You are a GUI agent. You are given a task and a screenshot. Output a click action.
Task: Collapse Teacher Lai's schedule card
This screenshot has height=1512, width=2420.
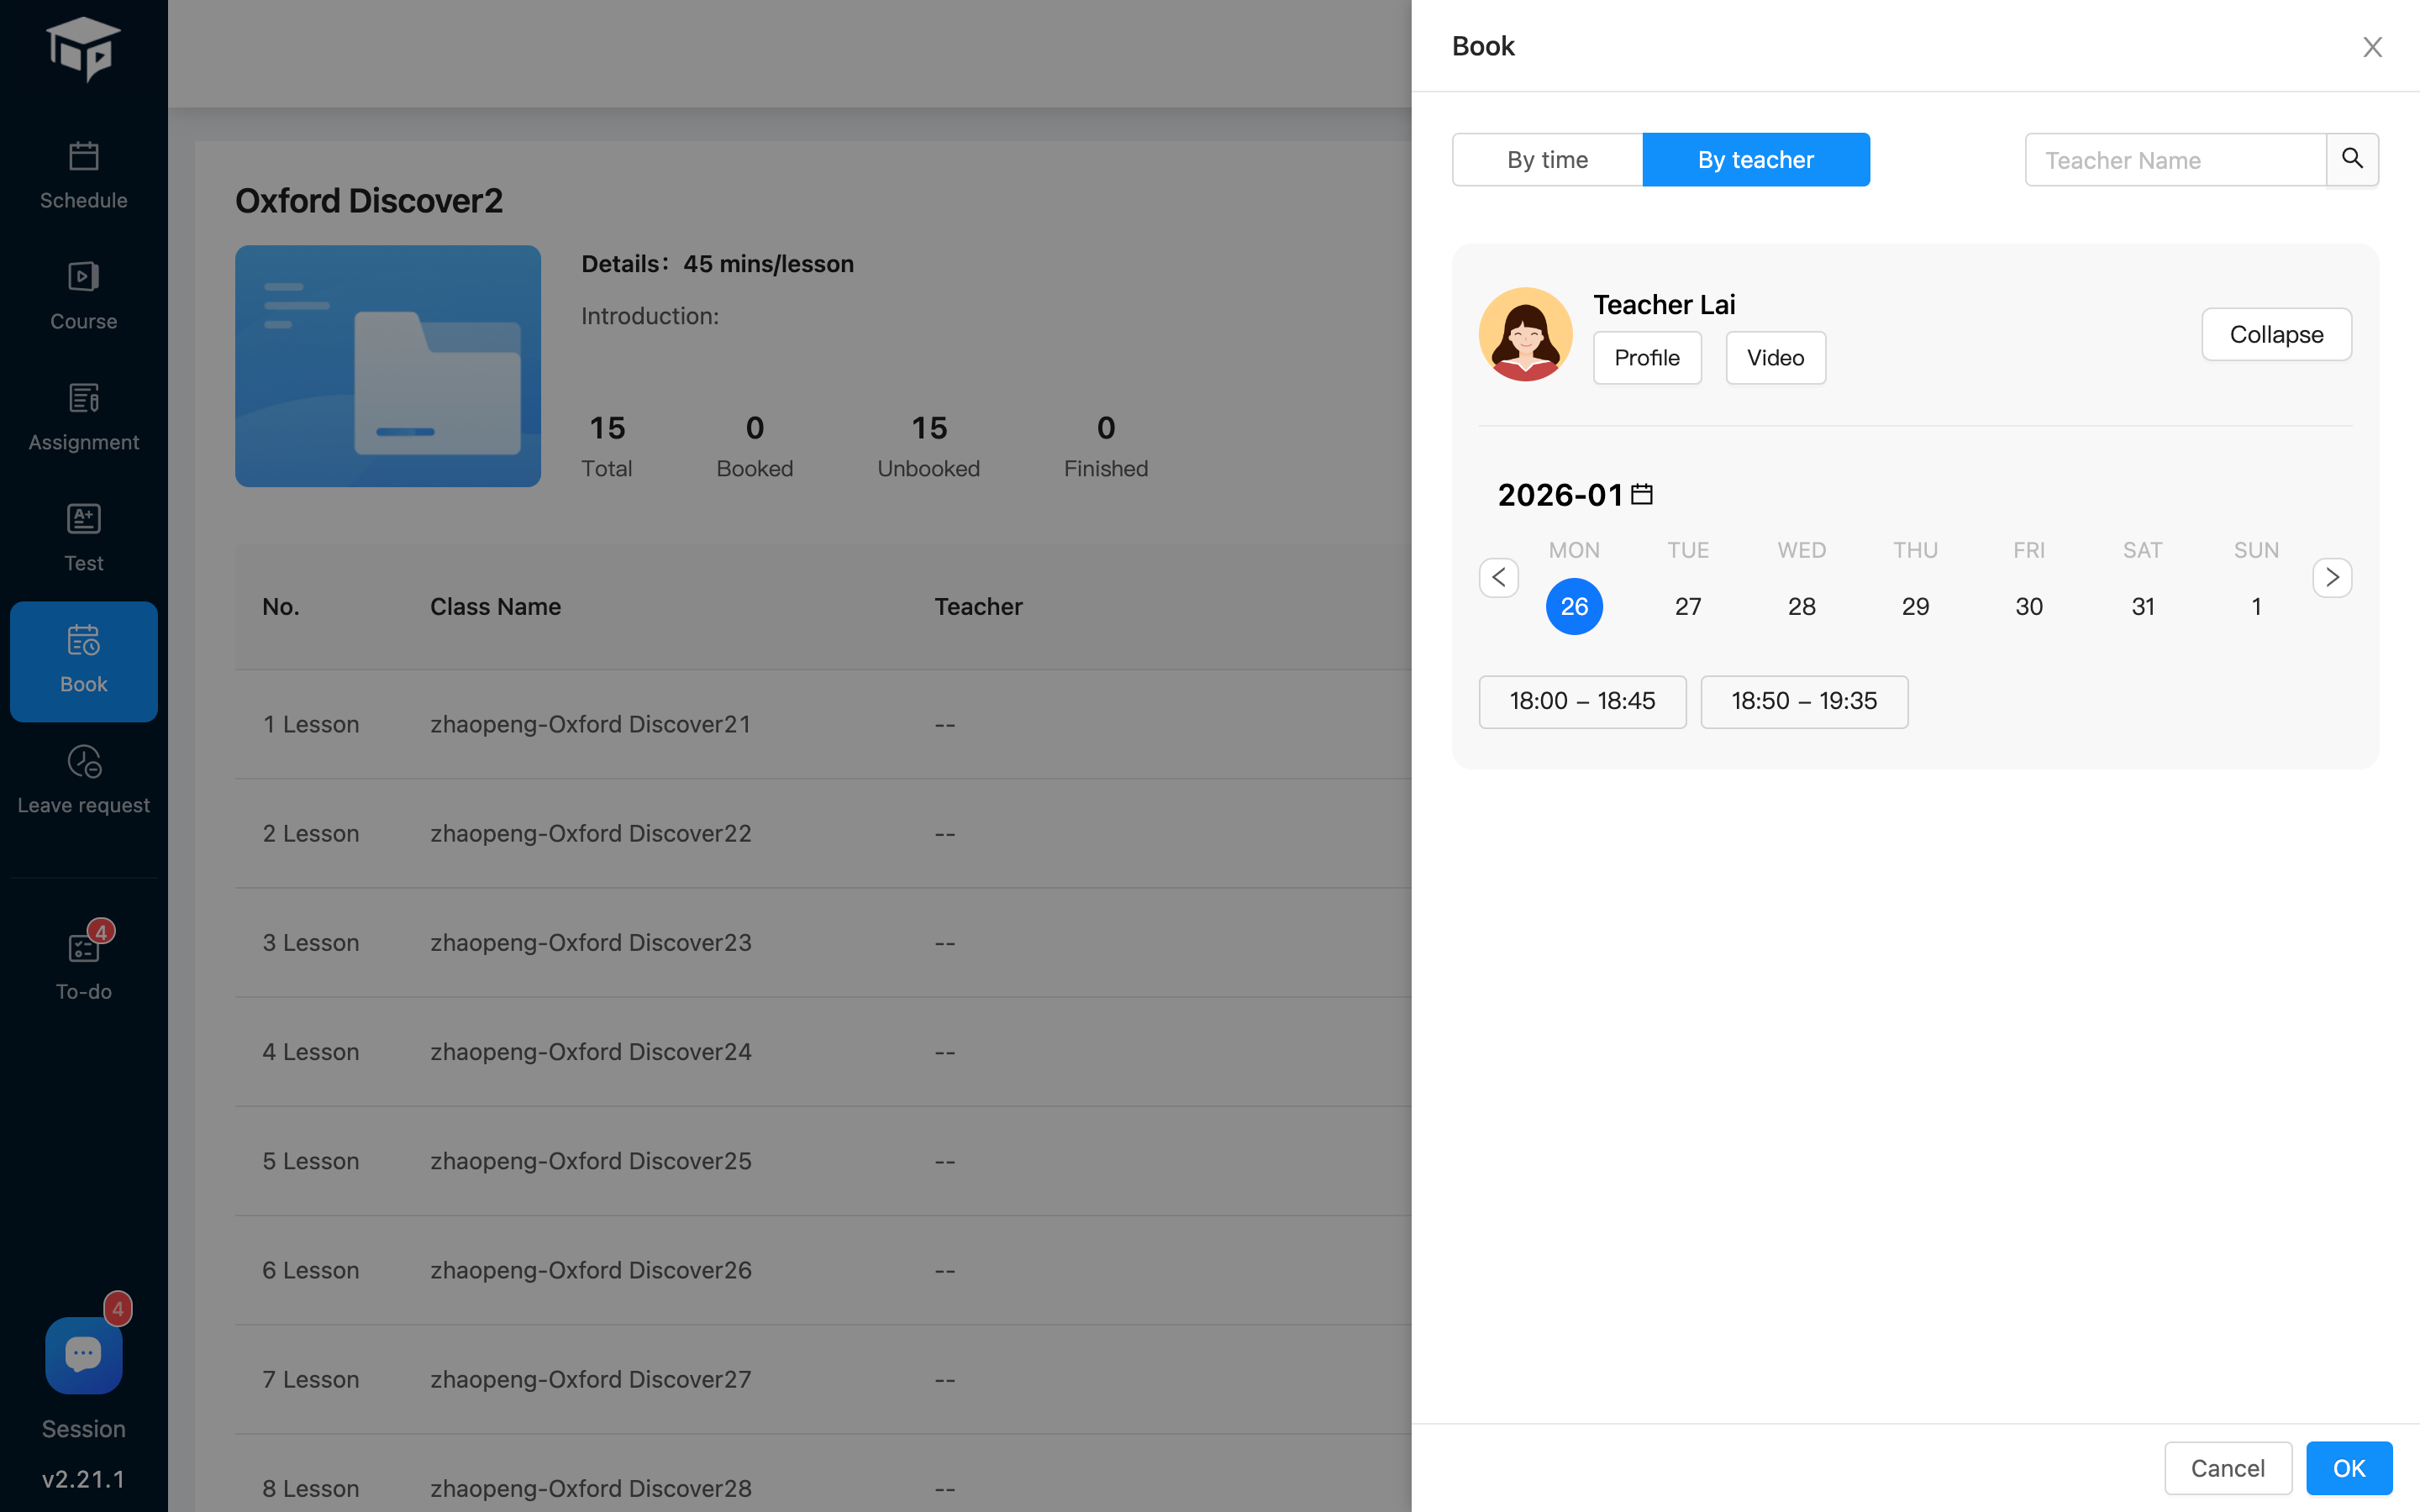pos(2275,334)
